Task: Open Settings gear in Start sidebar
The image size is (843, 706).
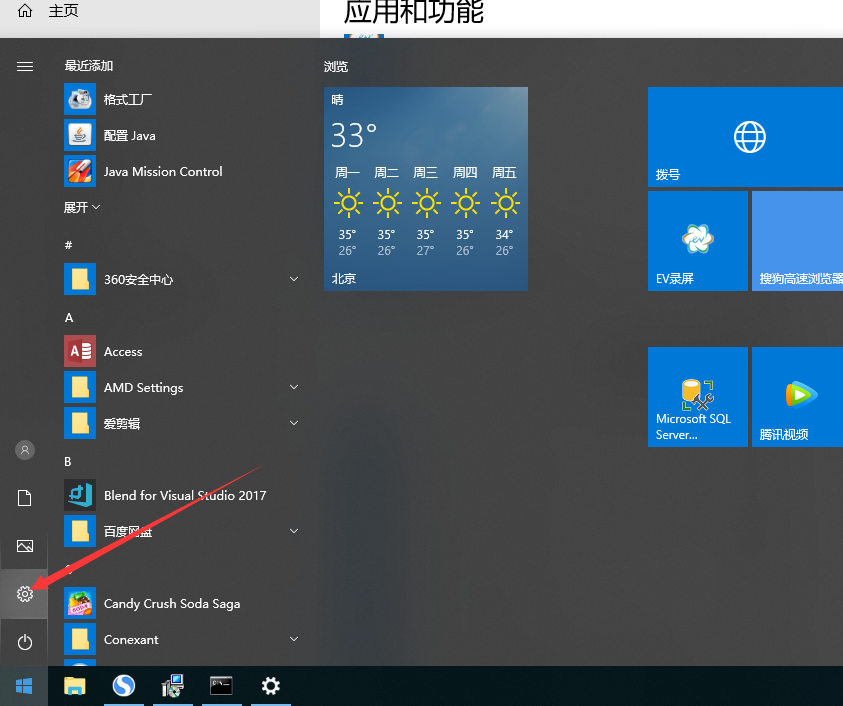Action: tap(25, 594)
